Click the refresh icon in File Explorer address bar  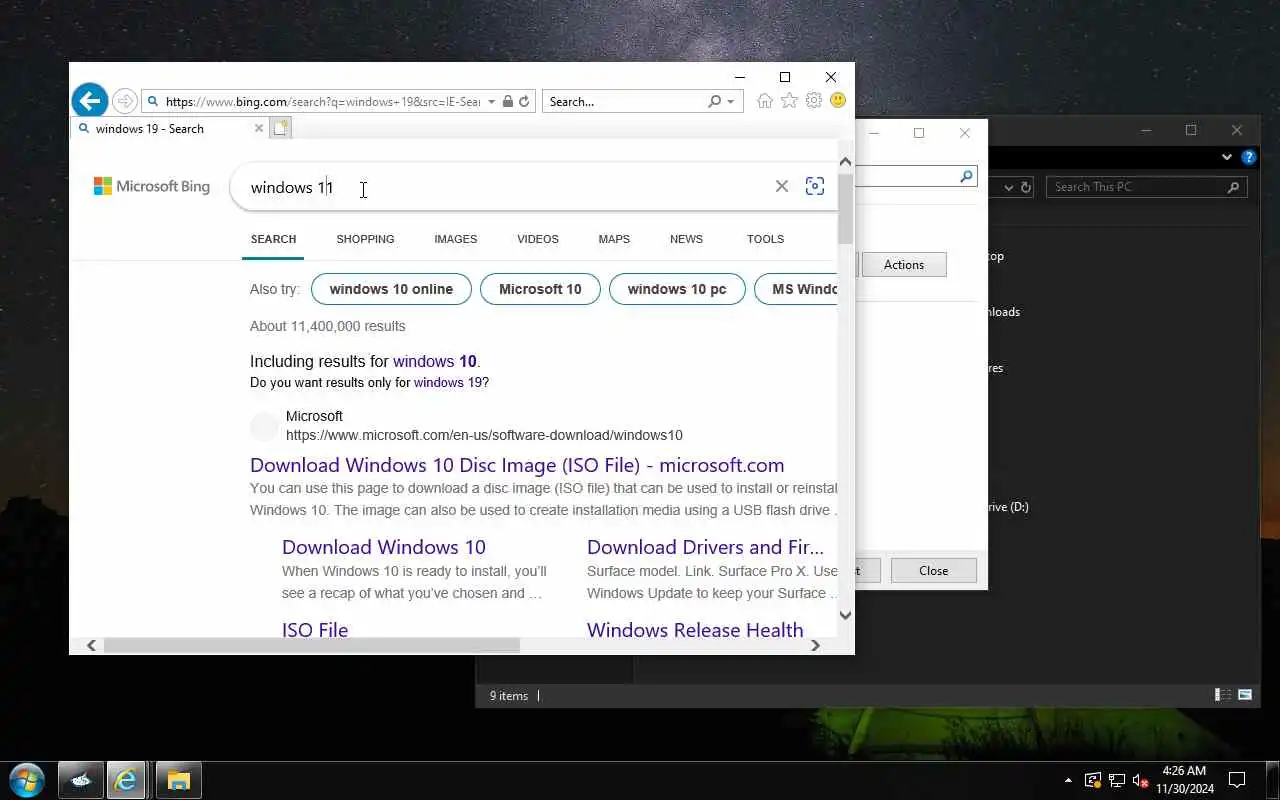(1025, 187)
